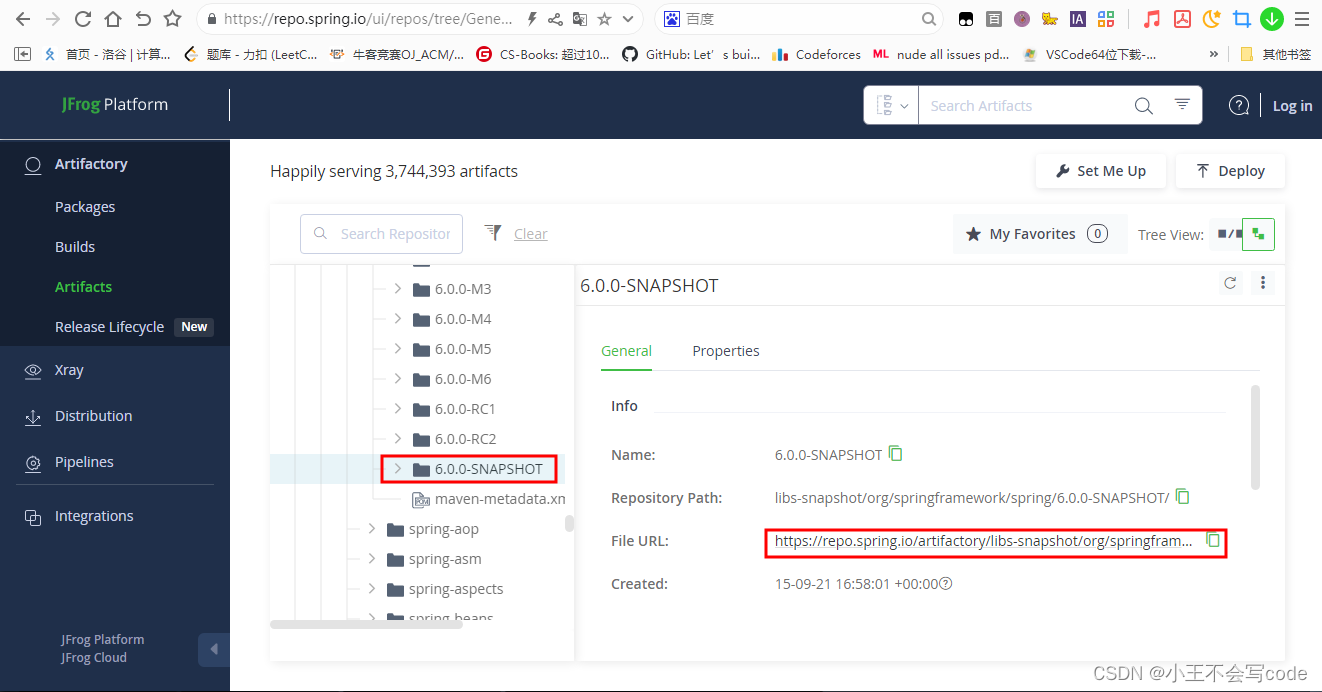
Task: Click the Clear link
Action: pos(531,234)
